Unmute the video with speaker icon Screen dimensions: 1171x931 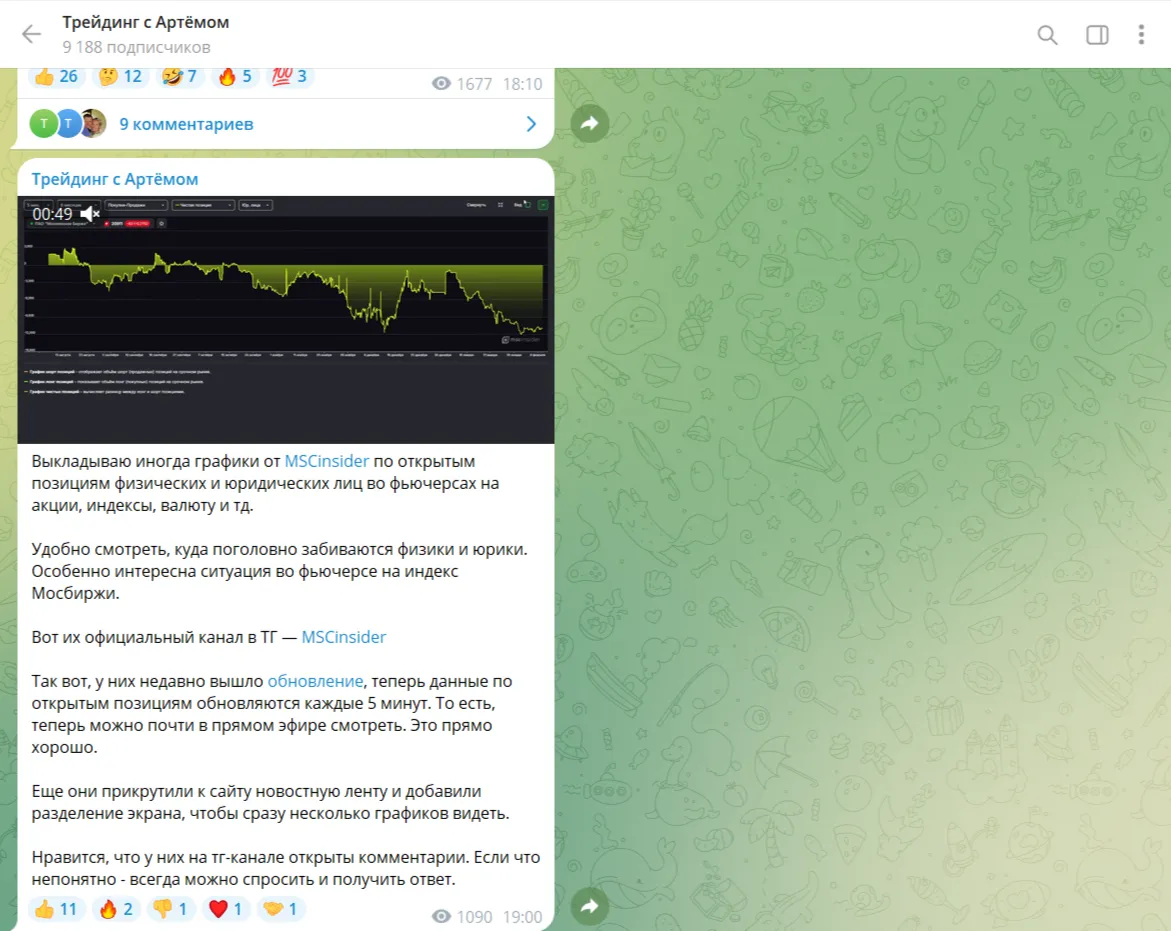pyautogui.click(x=90, y=214)
